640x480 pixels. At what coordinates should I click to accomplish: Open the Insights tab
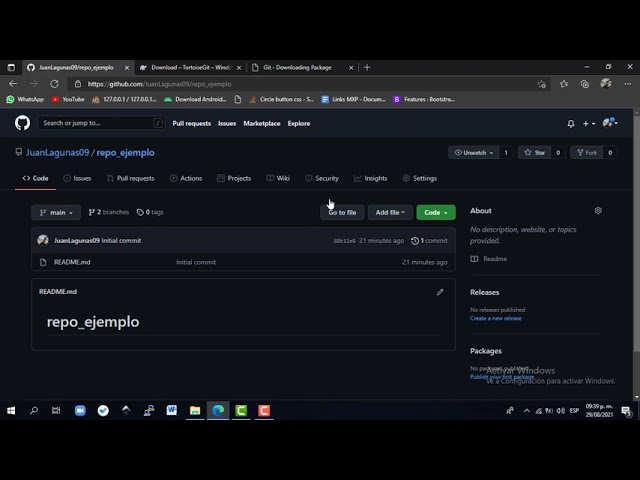coord(371,178)
